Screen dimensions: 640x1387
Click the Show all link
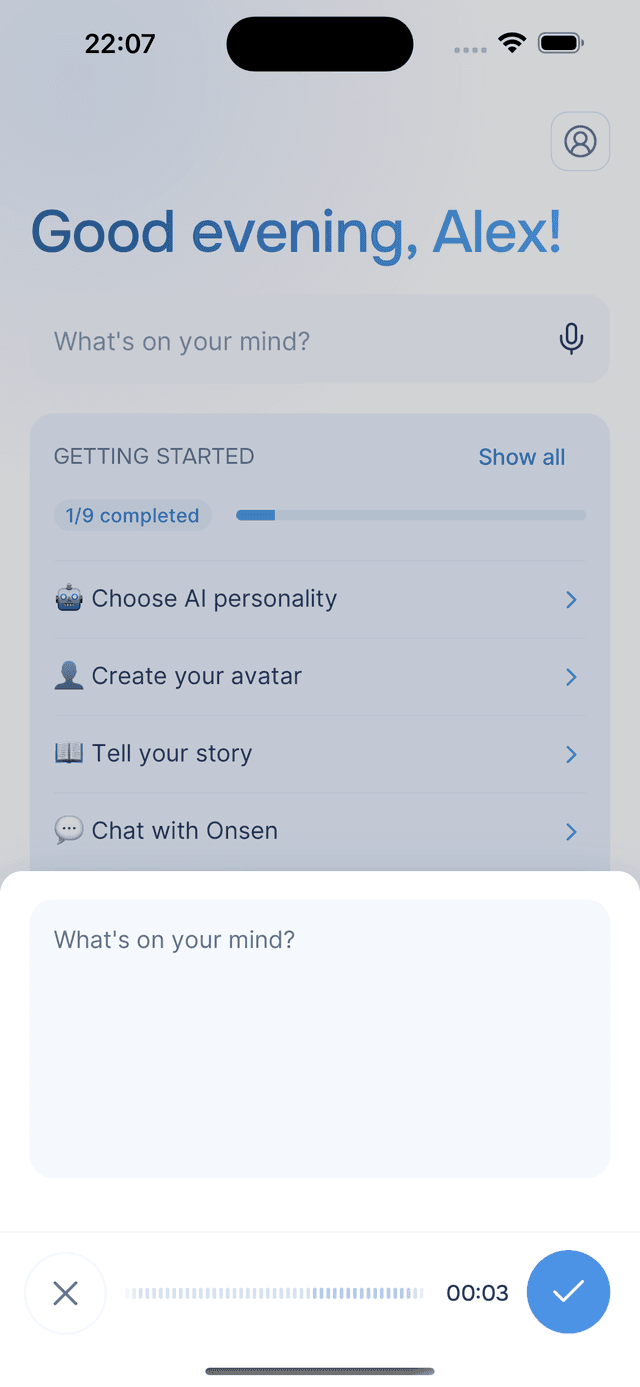tap(521, 457)
